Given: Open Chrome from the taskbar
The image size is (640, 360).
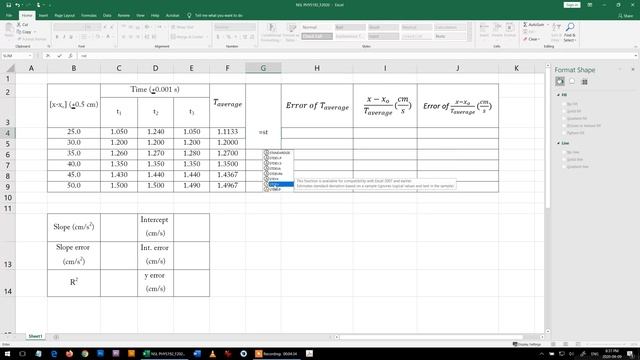Looking at the screenshot, I should point(85,353).
